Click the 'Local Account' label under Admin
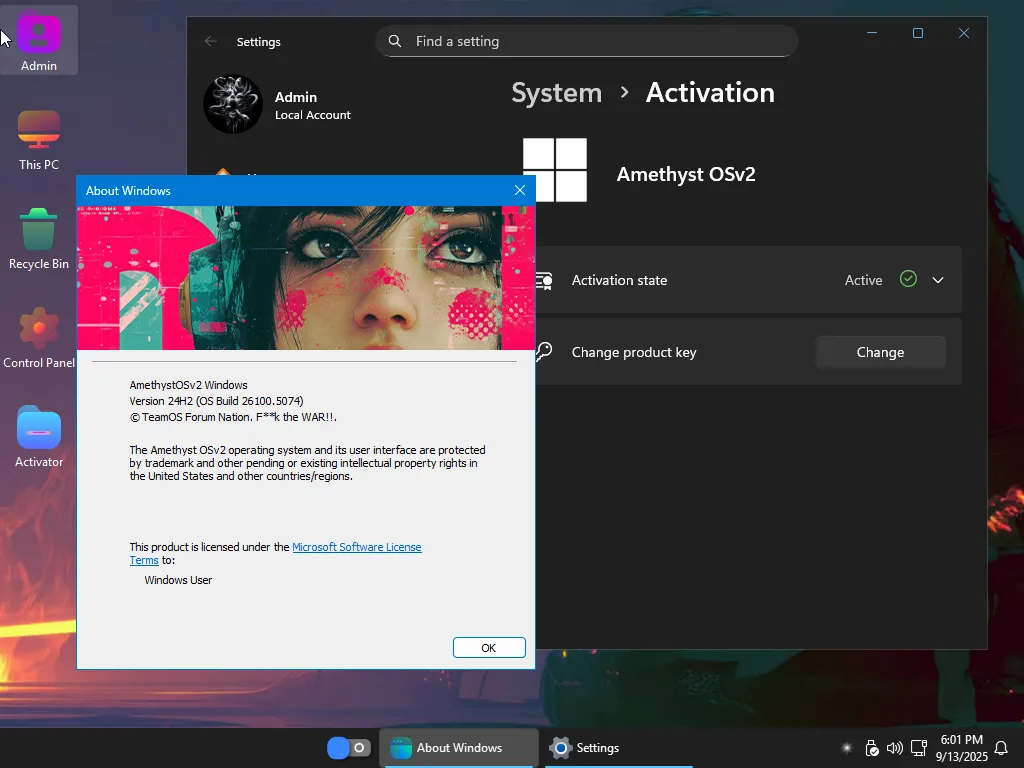 313,115
